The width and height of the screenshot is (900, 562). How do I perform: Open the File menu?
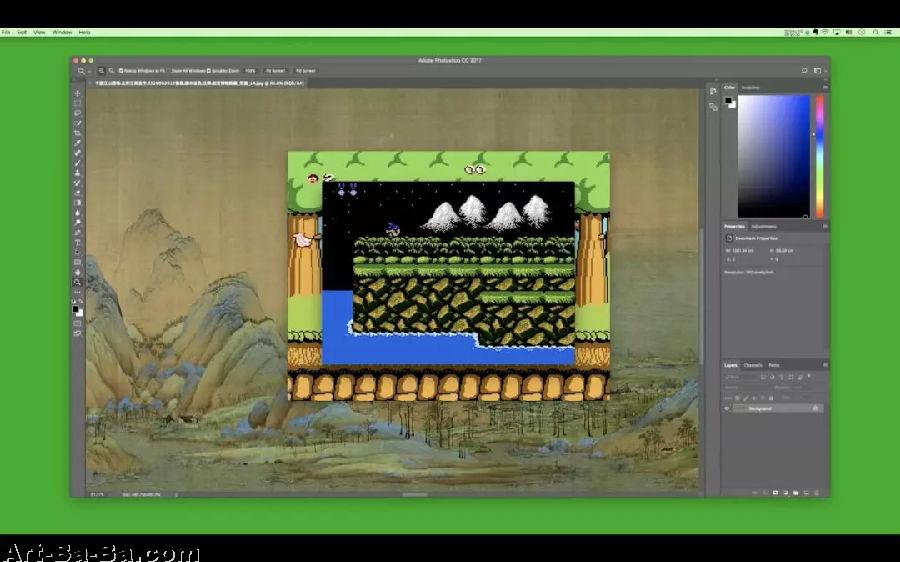pos(6,32)
